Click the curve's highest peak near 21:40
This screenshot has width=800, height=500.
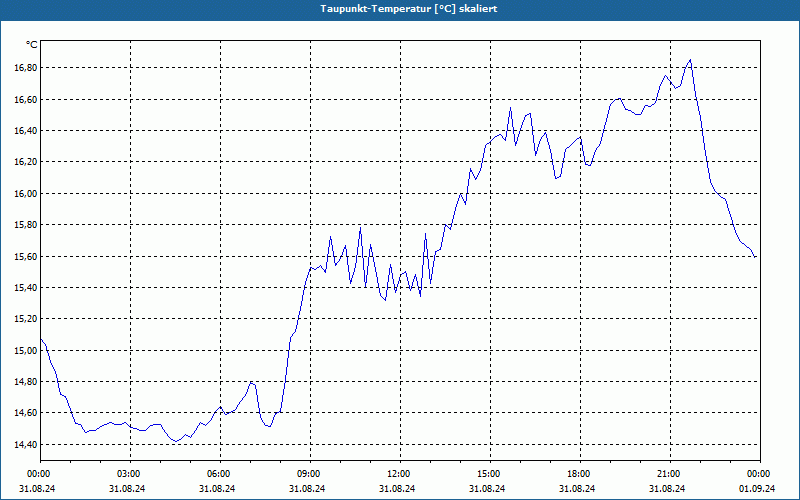point(690,60)
